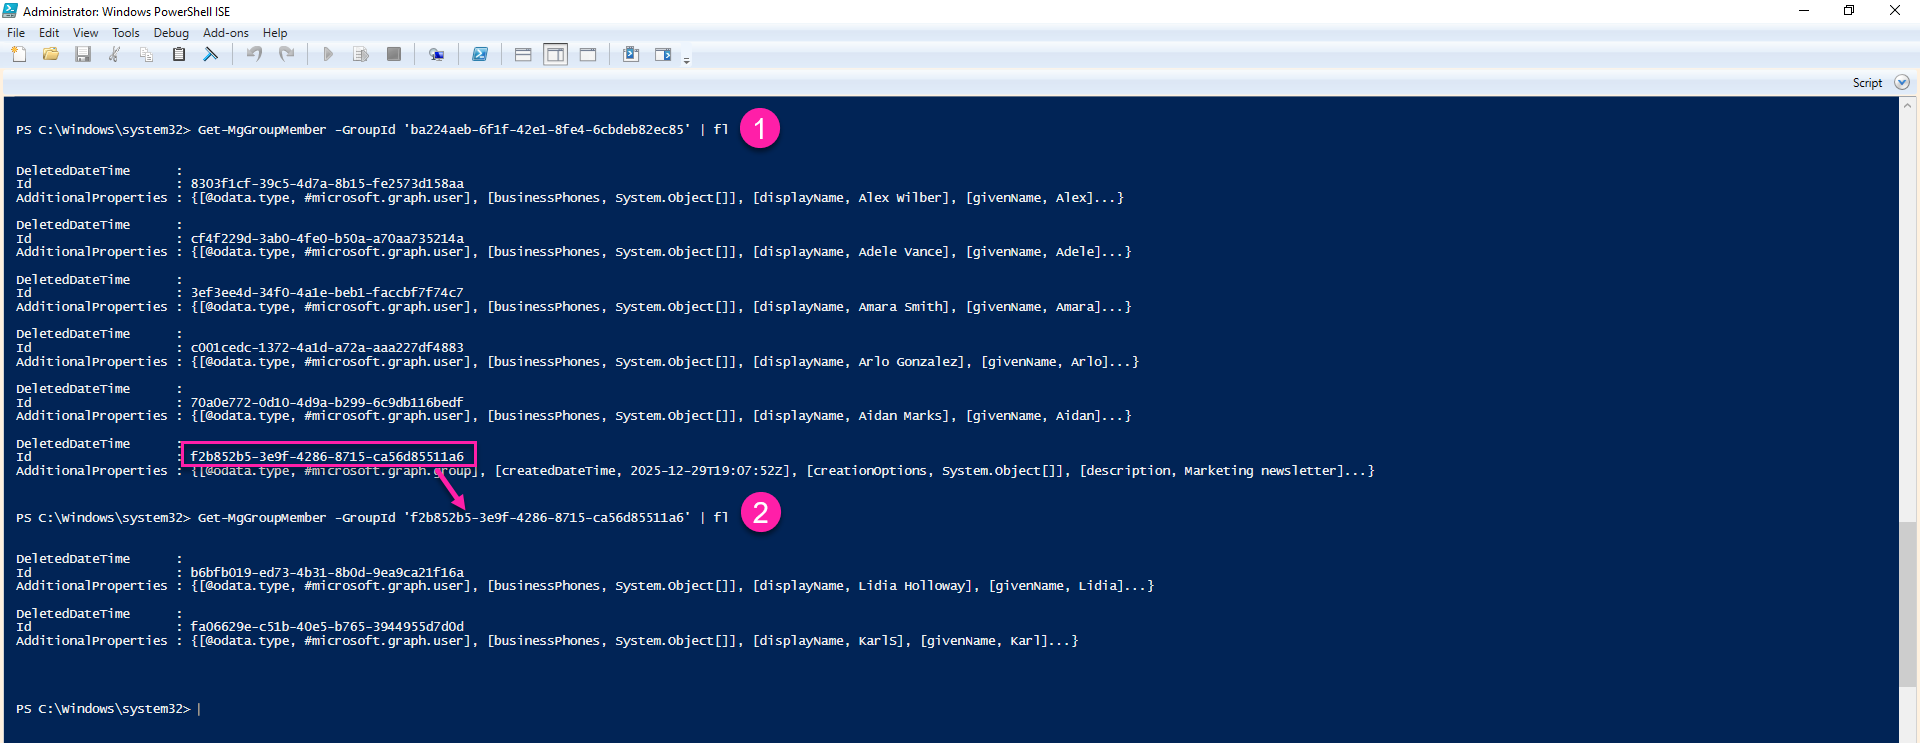The height and width of the screenshot is (743, 1920).
Task: Open the toolbar overflow options arrow
Action: point(686,61)
